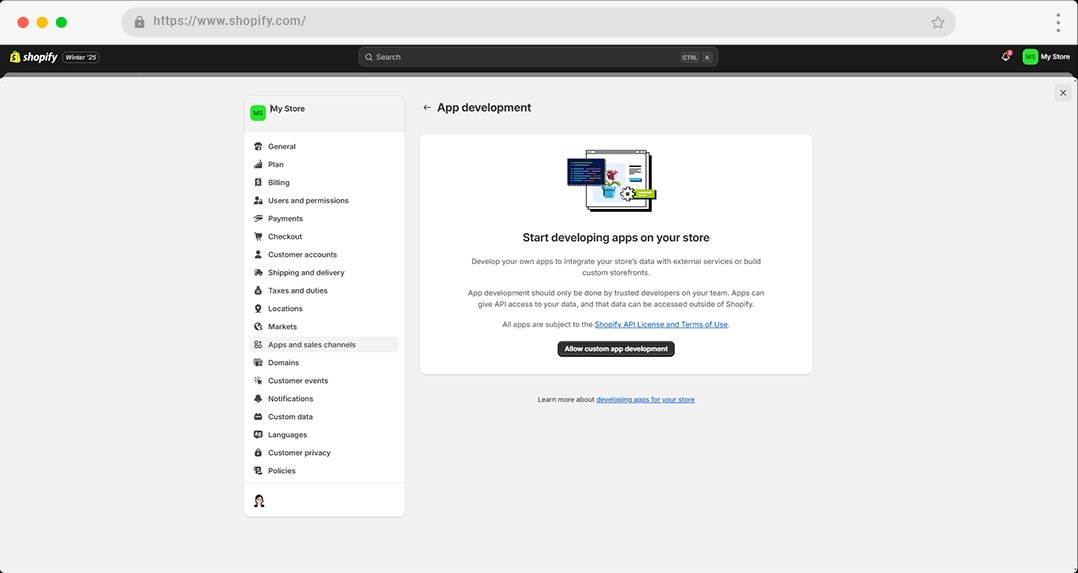Viewport: 1078px width, 573px height.
Task: Click Allow custom app development button
Action: pyautogui.click(x=616, y=349)
